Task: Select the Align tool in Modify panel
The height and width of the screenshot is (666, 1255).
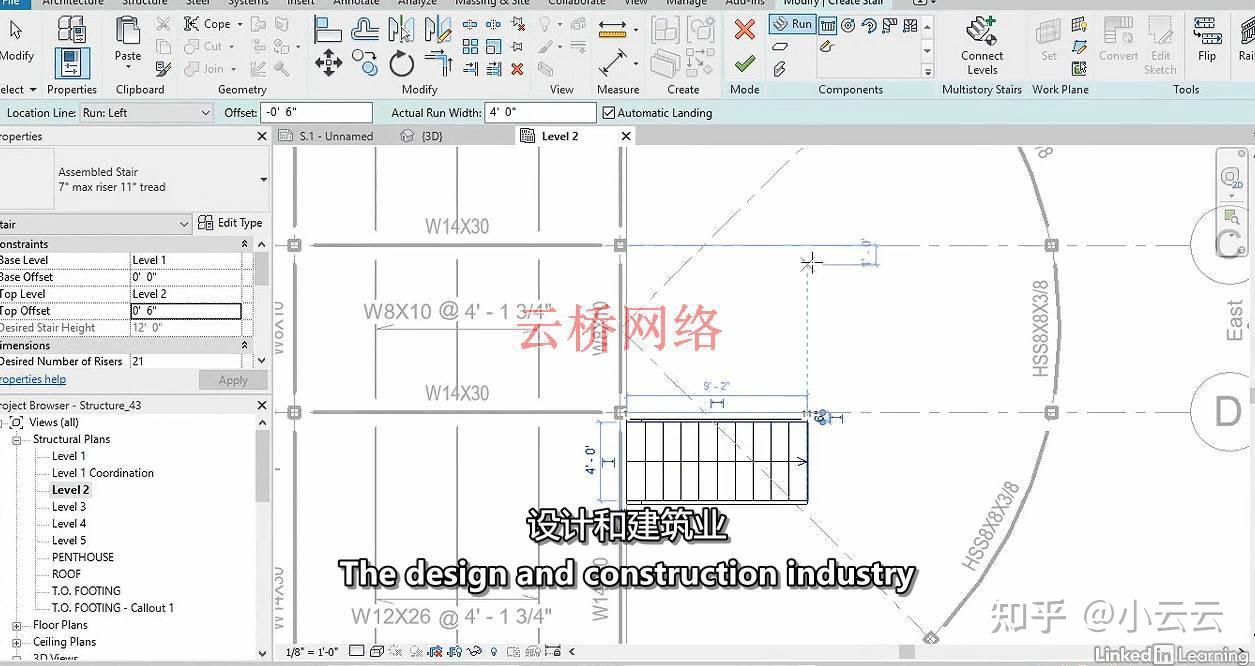Action: (328, 30)
